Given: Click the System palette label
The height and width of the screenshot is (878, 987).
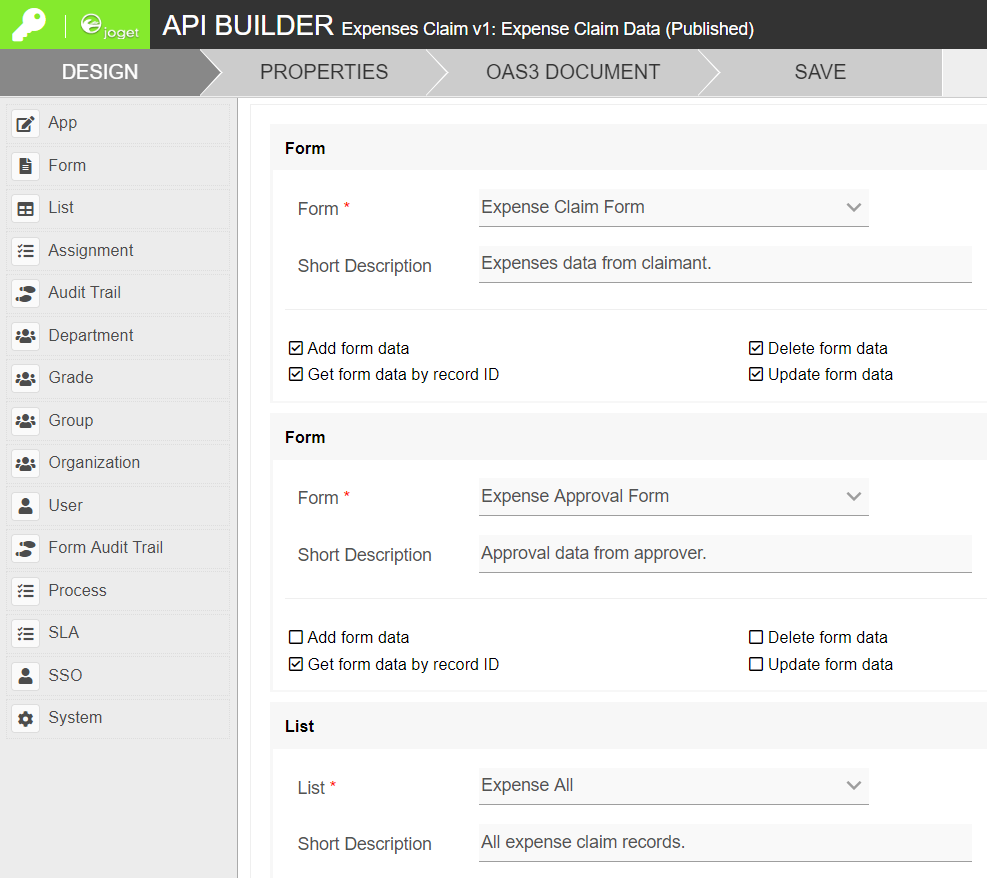Looking at the screenshot, I should (x=75, y=718).
